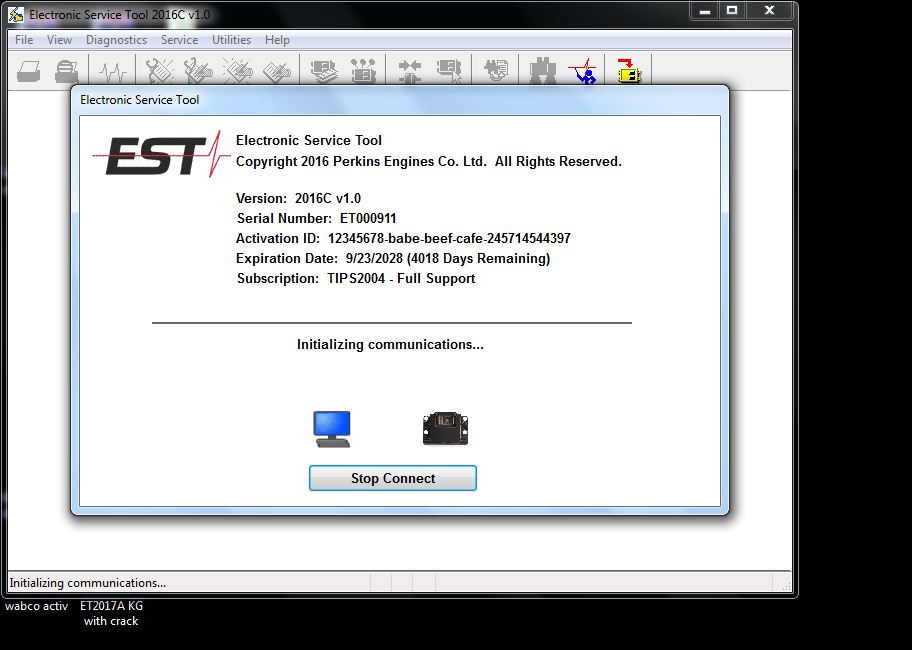This screenshot has width=912, height=650.
Task: Close the Electronic Service Tool window
Action: 770,11
